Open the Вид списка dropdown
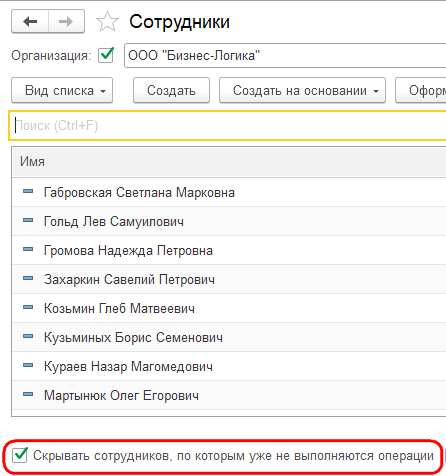 pos(62,90)
